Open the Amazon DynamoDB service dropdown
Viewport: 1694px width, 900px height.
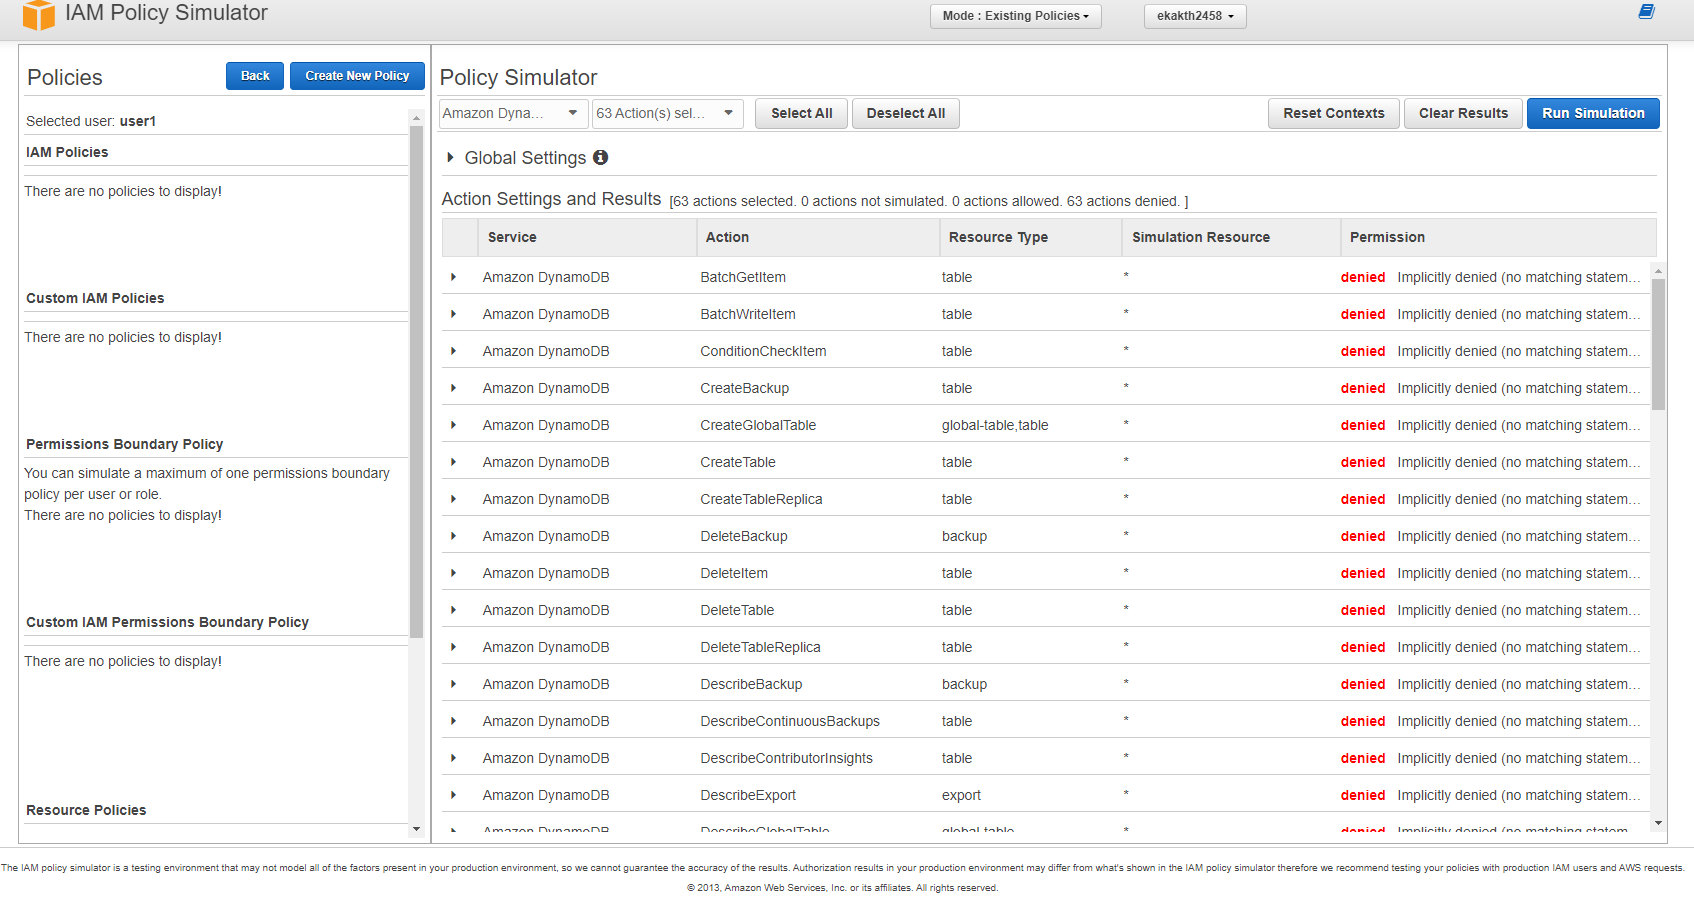pos(513,113)
